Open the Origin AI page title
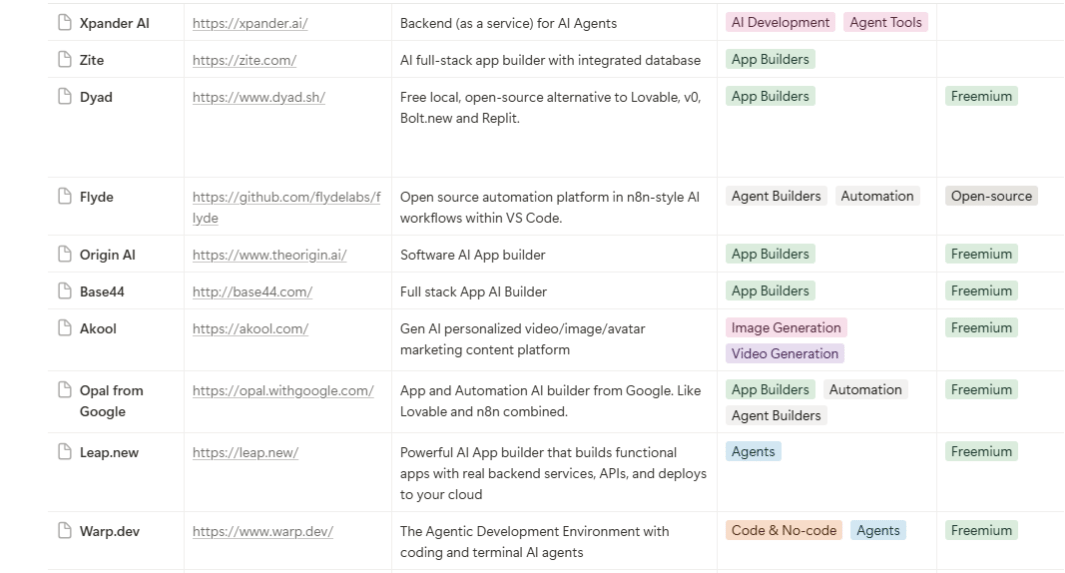 click(x=107, y=255)
